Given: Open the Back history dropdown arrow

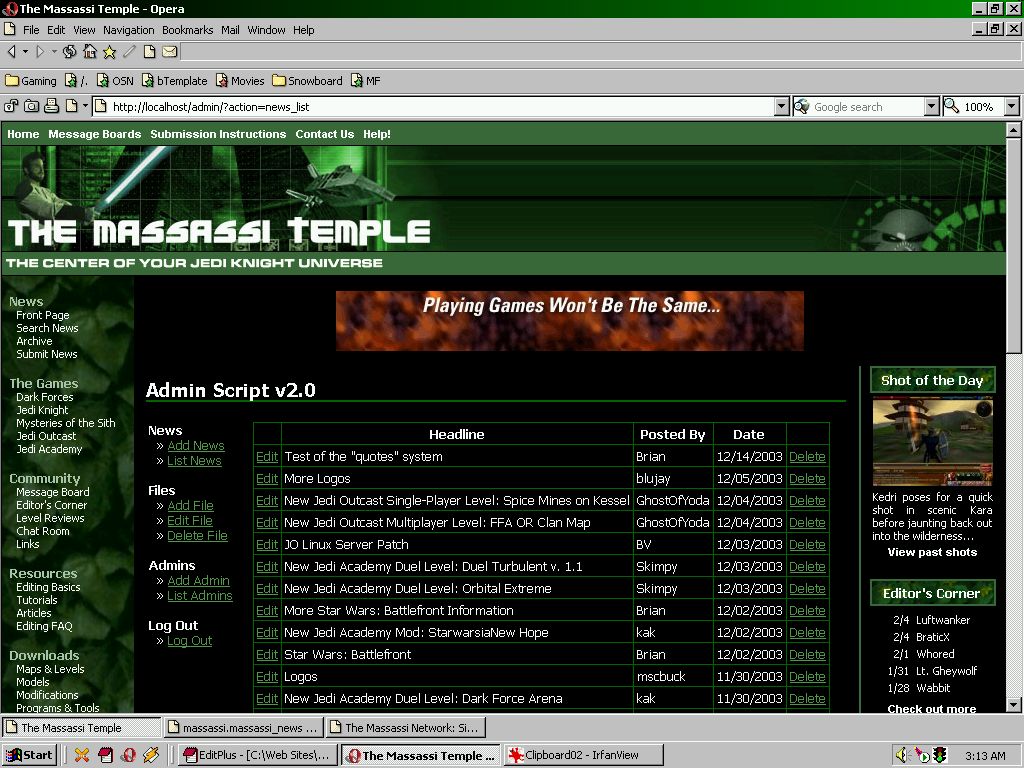Looking at the screenshot, I should coord(25,52).
